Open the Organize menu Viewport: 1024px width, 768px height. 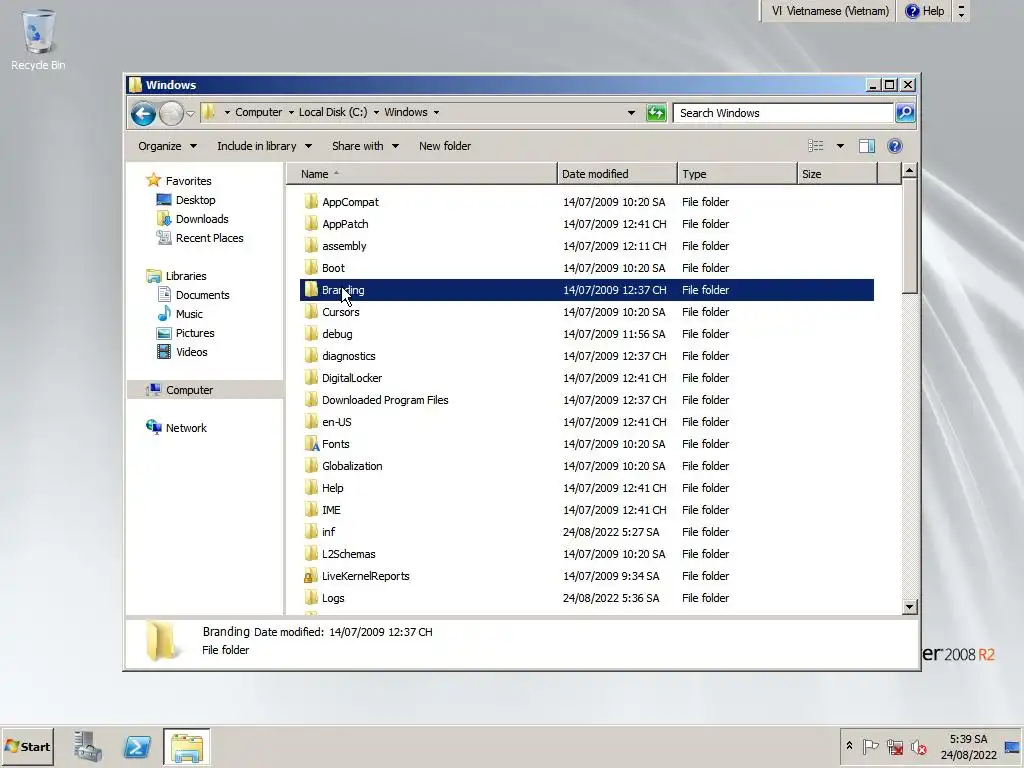[167, 146]
